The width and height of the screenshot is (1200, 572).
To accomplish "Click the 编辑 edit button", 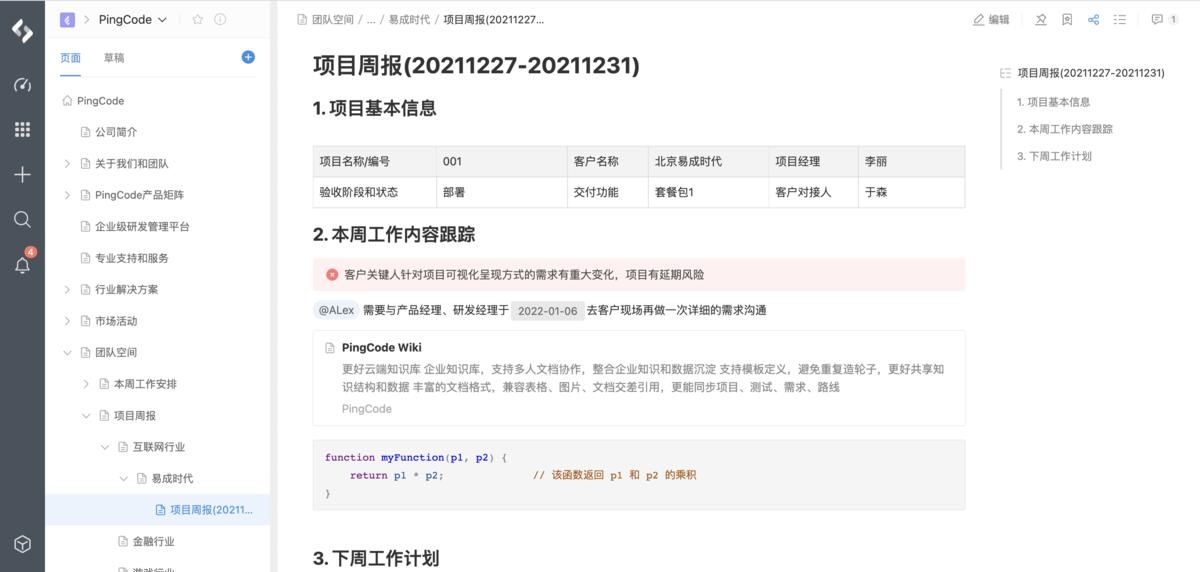I will pyautogui.click(x=991, y=19).
